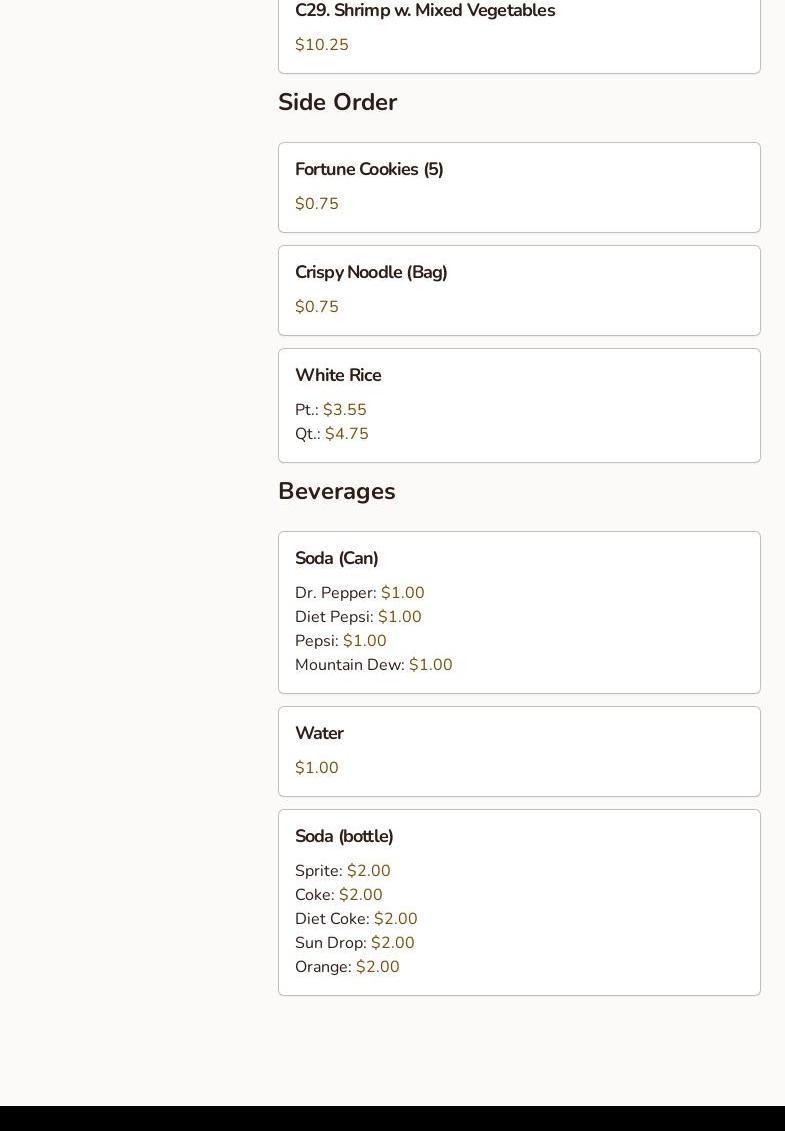Open the Soda (Can) item title

pyautogui.click(x=336, y=559)
